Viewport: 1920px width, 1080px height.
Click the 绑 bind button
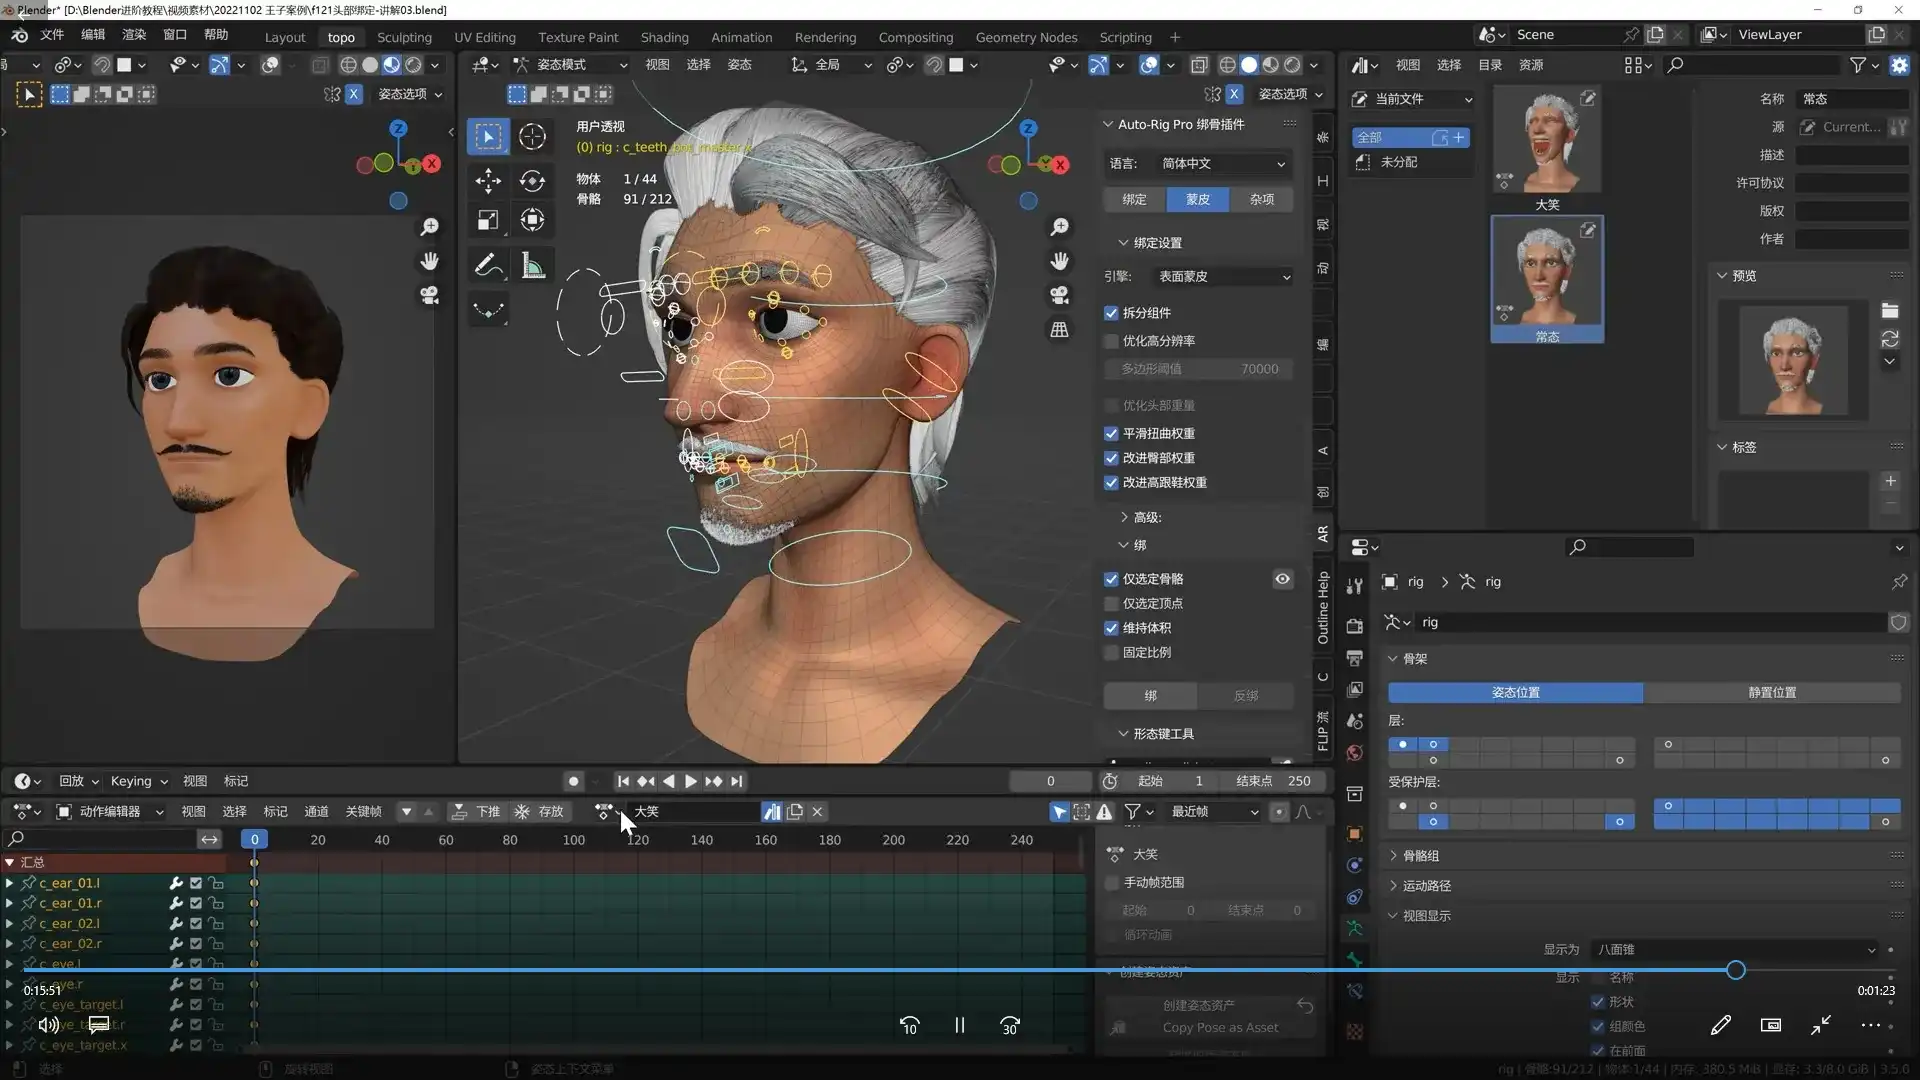pyautogui.click(x=1150, y=695)
